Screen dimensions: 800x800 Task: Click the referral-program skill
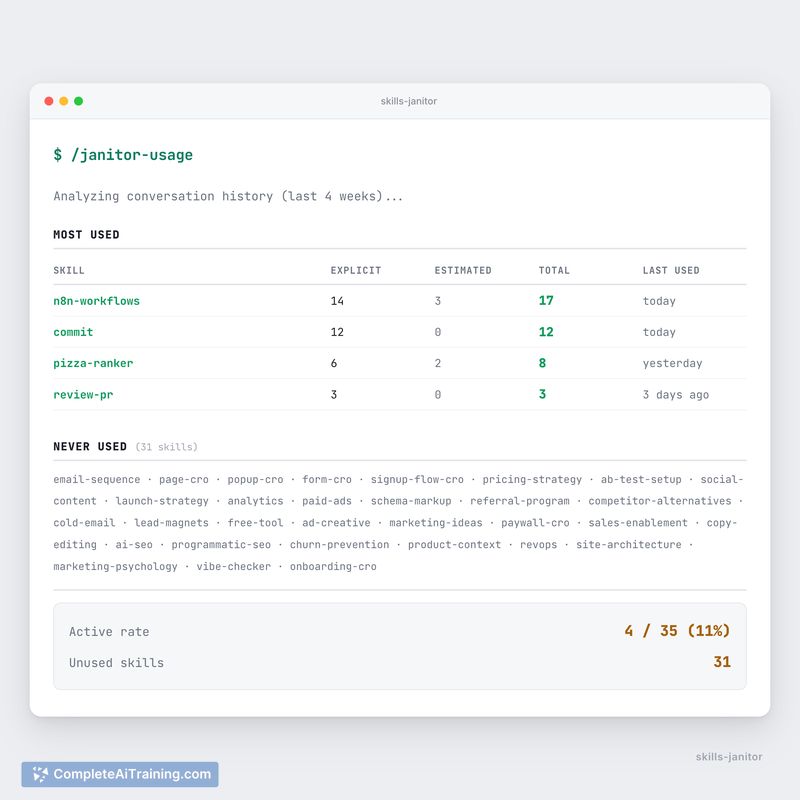[520, 501]
